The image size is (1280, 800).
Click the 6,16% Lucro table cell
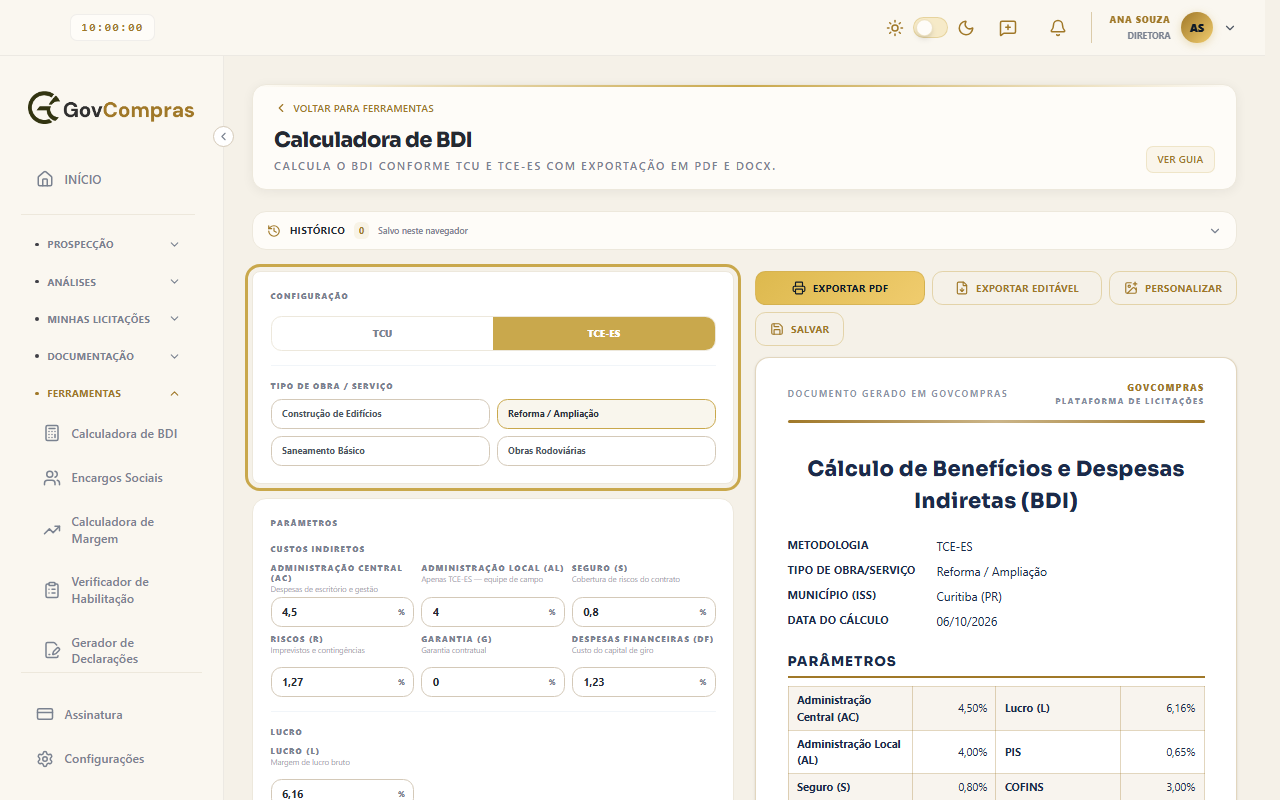[x=1163, y=708]
